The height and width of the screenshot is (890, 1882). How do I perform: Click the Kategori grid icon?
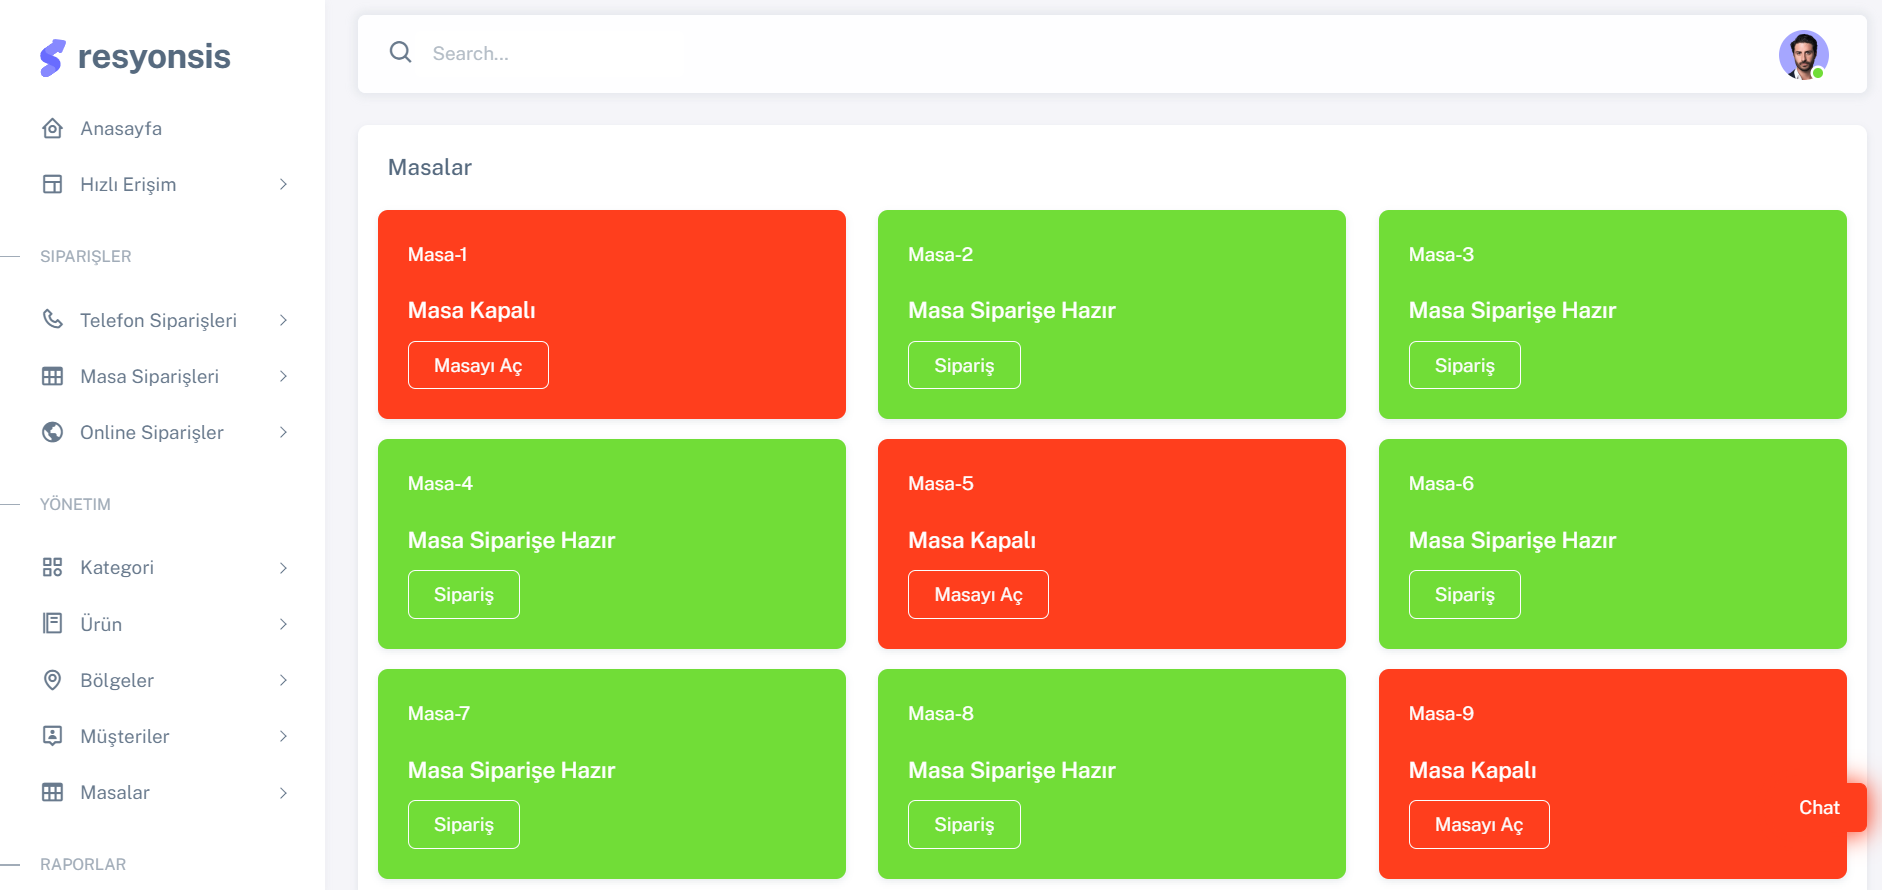tap(53, 567)
